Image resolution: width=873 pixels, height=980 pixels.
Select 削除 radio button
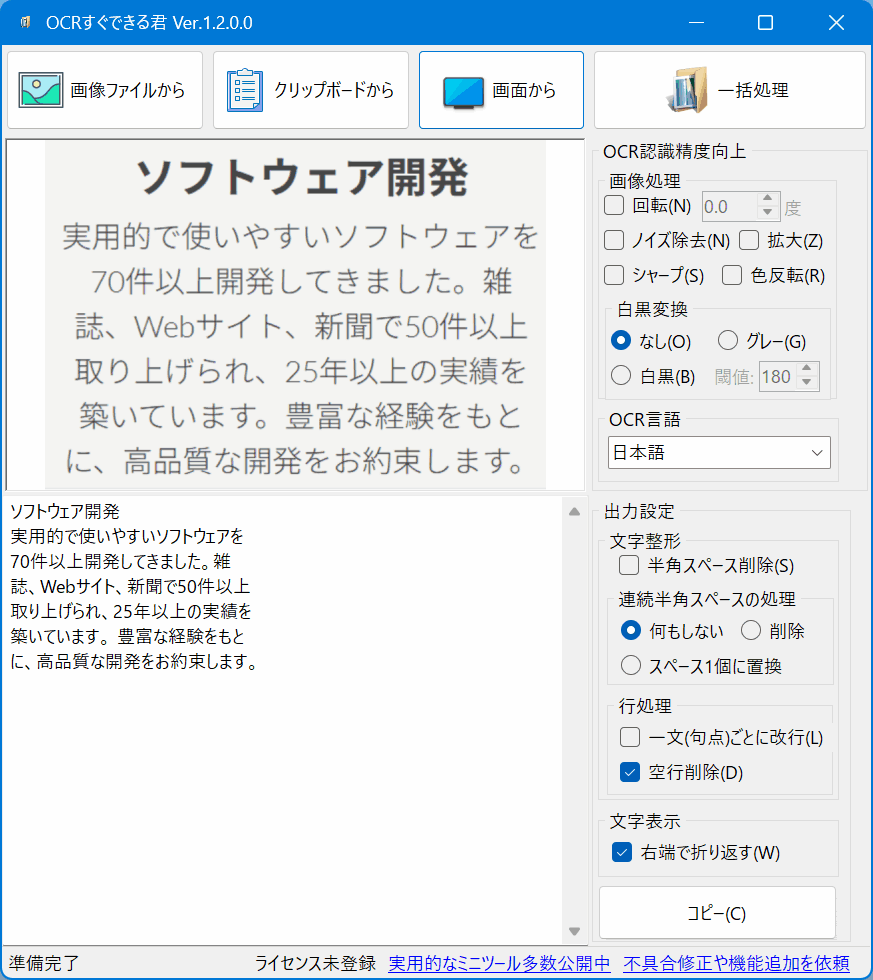751,631
